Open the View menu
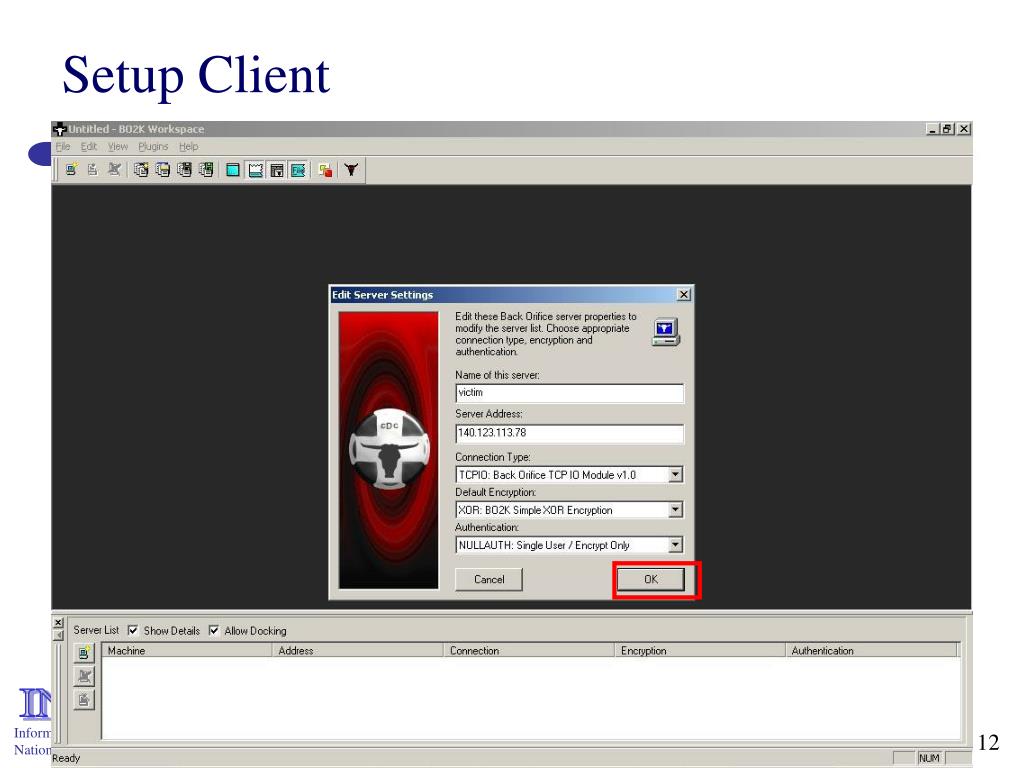Screen dimensions: 1024x768 tap(118, 146)
